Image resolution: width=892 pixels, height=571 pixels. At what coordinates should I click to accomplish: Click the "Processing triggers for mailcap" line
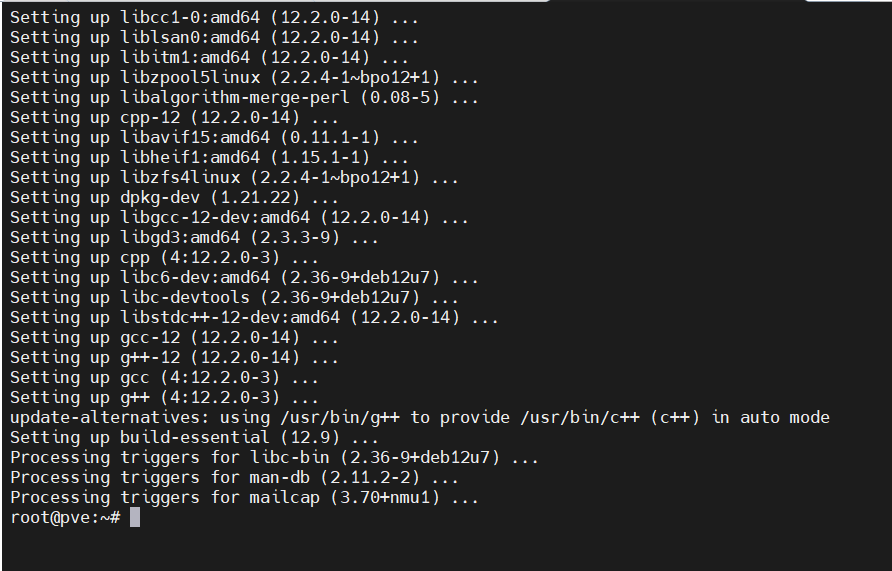[245, 497]
